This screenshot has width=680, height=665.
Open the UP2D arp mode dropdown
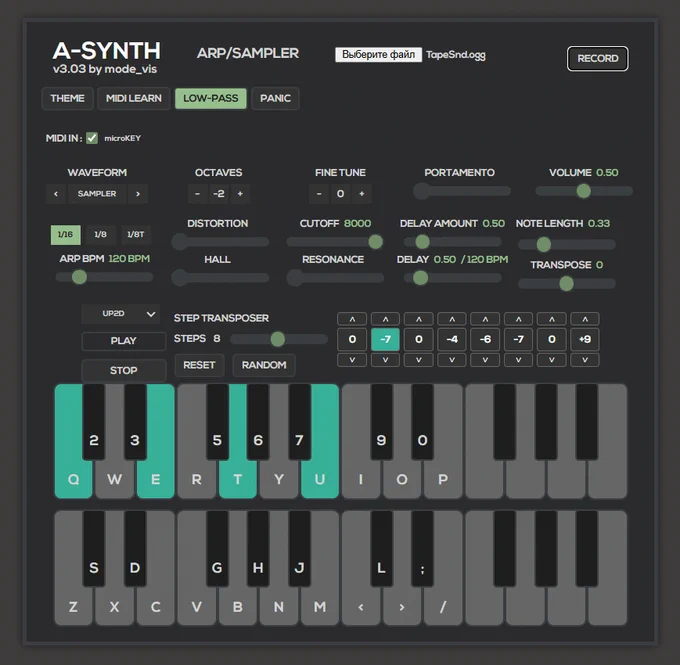(x=121, y=314)
